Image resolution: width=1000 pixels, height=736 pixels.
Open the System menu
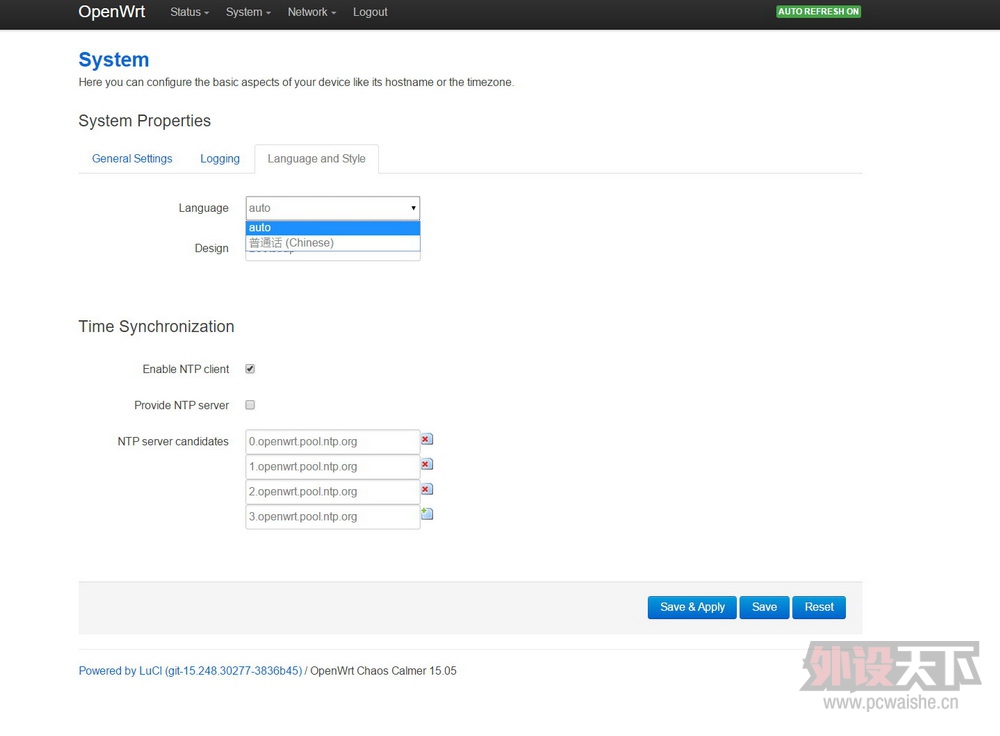[x=248, y=12]
